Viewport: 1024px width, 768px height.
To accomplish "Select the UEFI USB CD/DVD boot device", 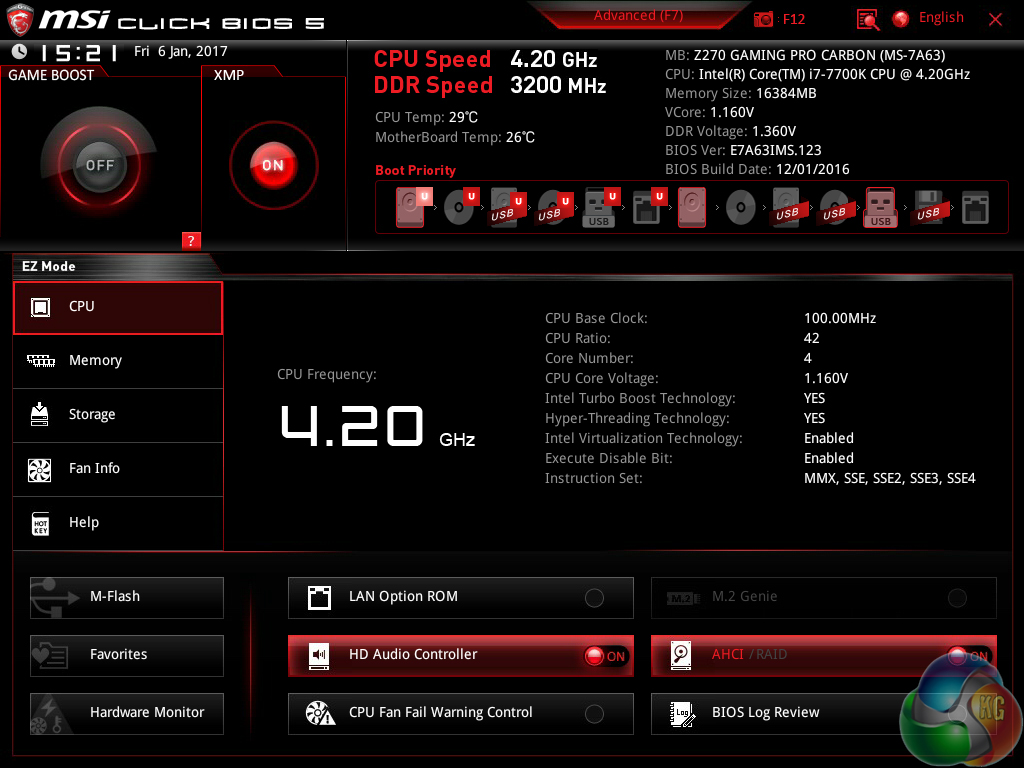I will point(554,207).
